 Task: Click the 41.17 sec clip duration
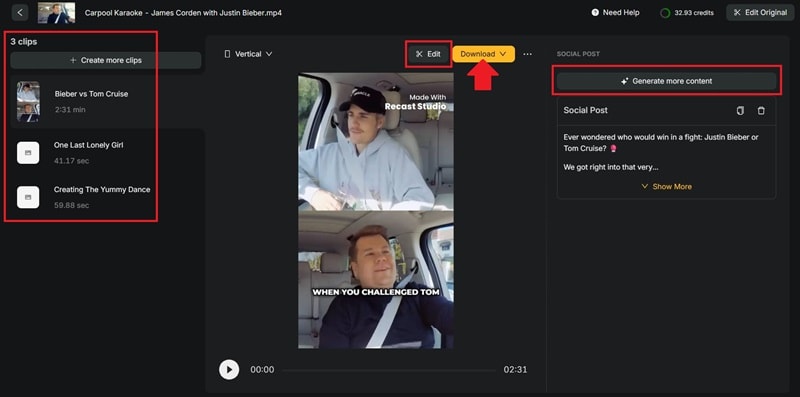point(71,161)
